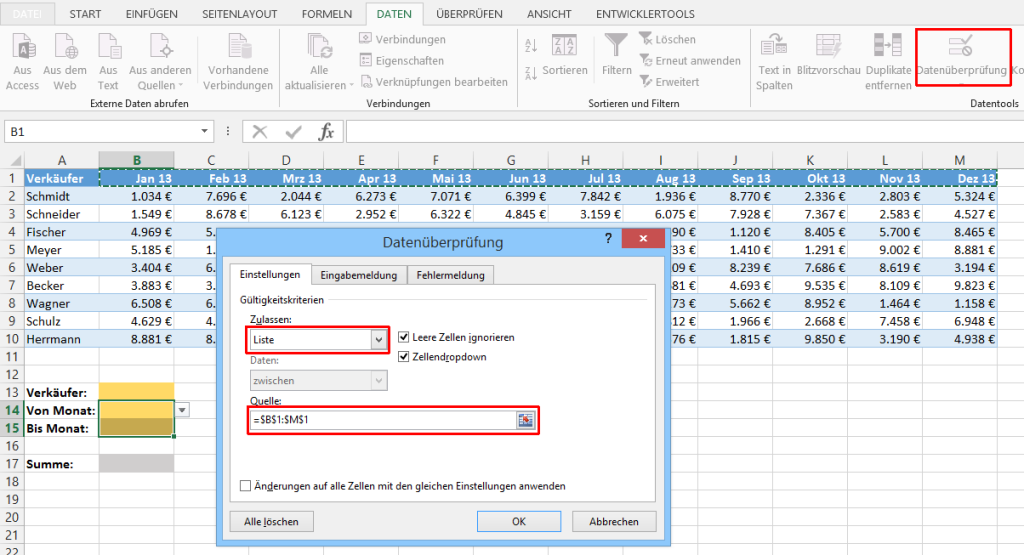Click Text in Spalten icon
Screen dimensions: 1024x555
pyautogui.click(x=774, y=46)
